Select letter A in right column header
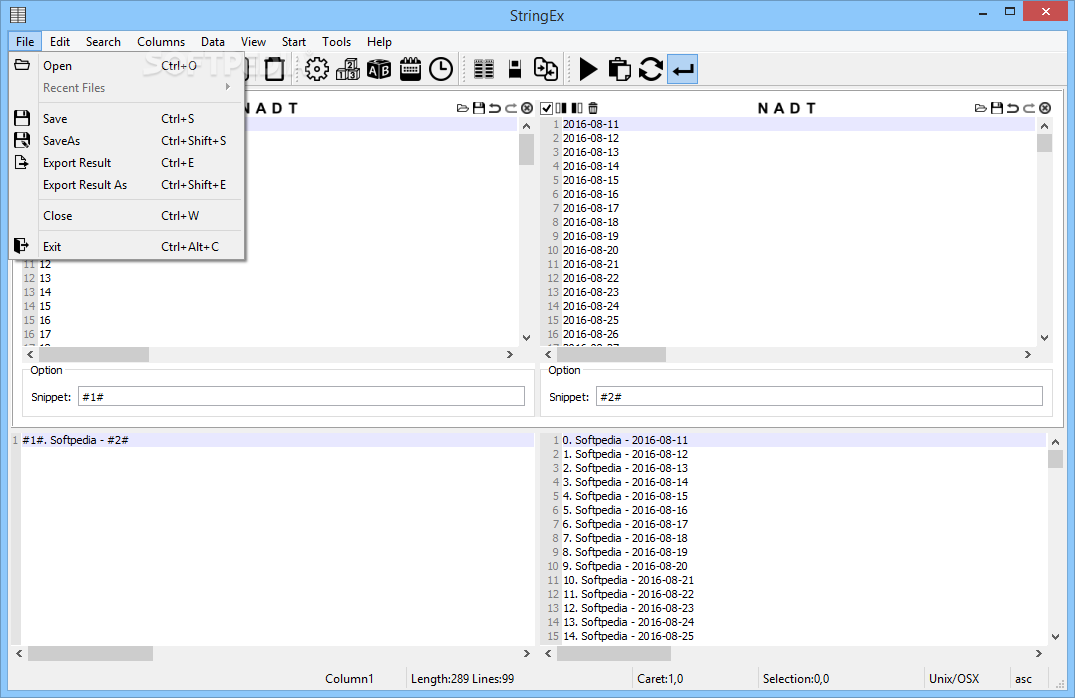This screenshot has width=1075, height=698. pyautogui.click(x=780, y=108)
